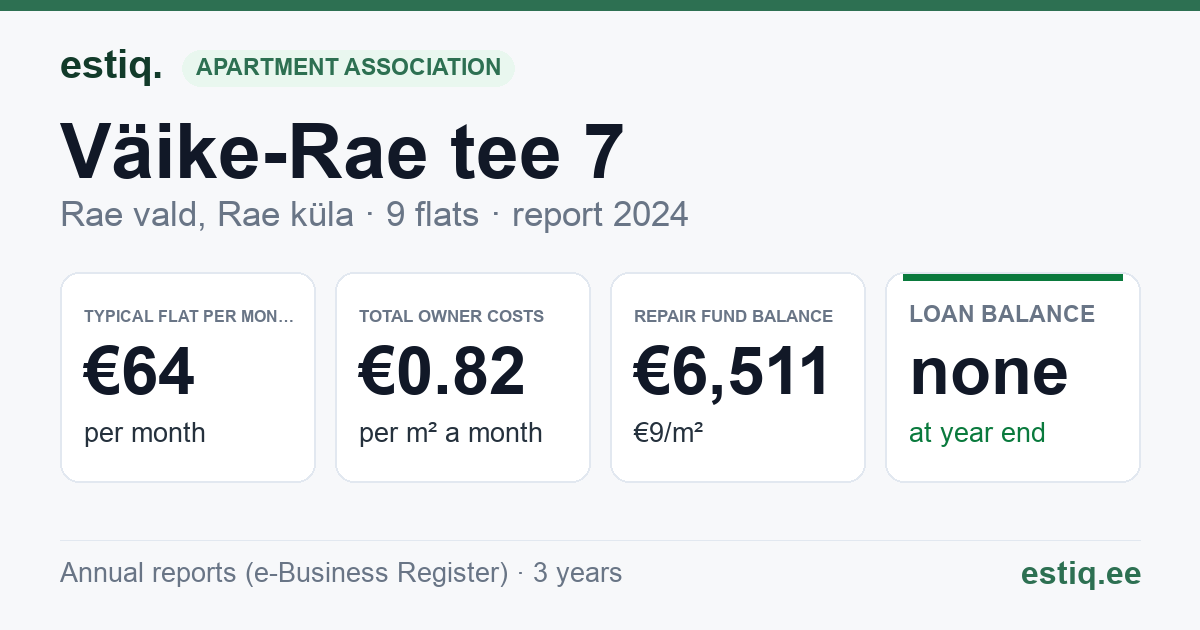Click the 'none' loan balance value

989,372
